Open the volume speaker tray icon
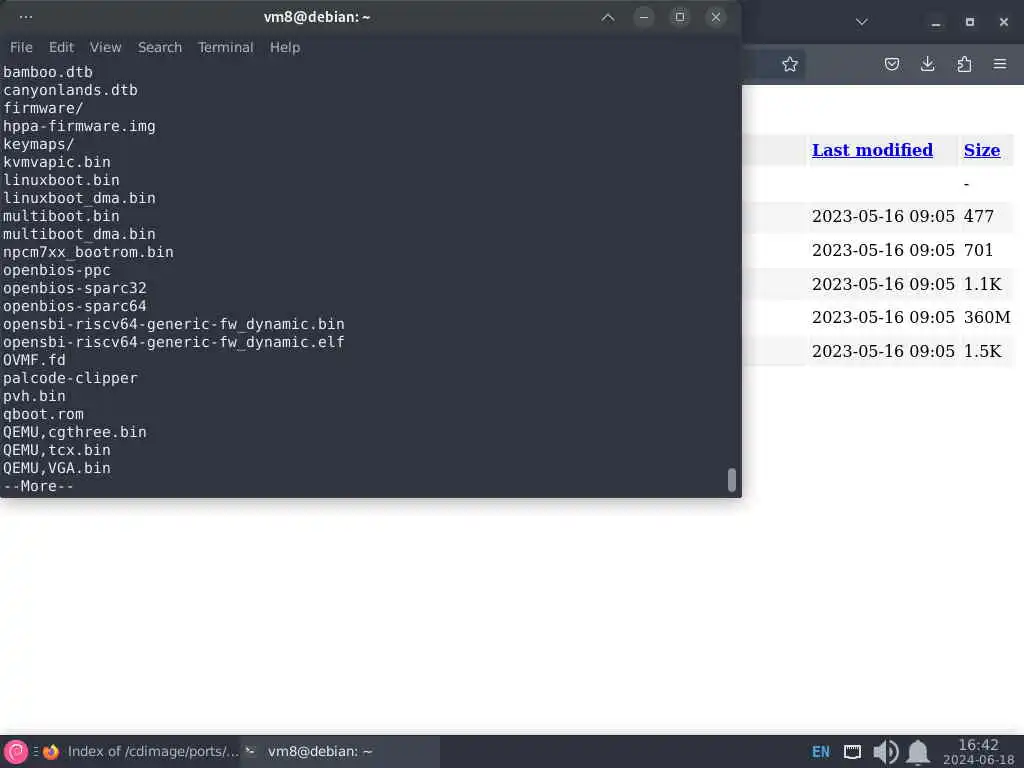 [886, 752]
